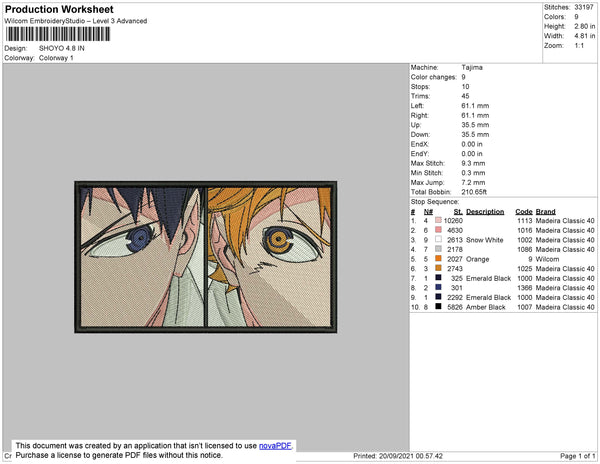Click the max stitch value '9.3 mm'
Viewport: 600px width, 464px height.
[473, 163]
